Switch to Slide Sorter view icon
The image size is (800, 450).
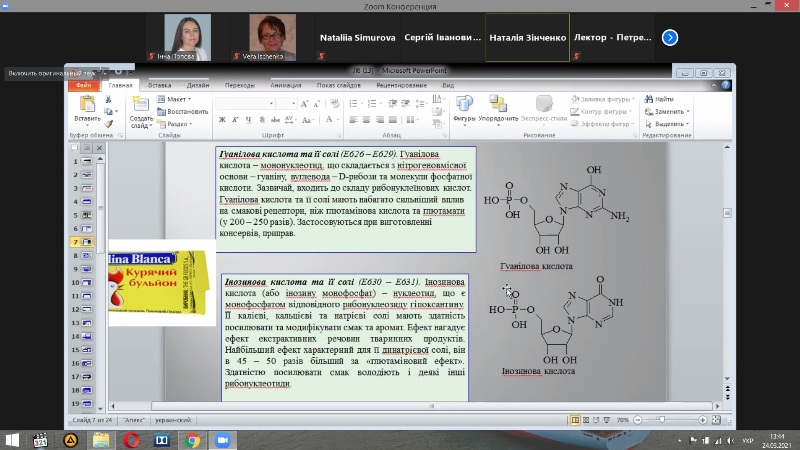[x=587, y=419]
